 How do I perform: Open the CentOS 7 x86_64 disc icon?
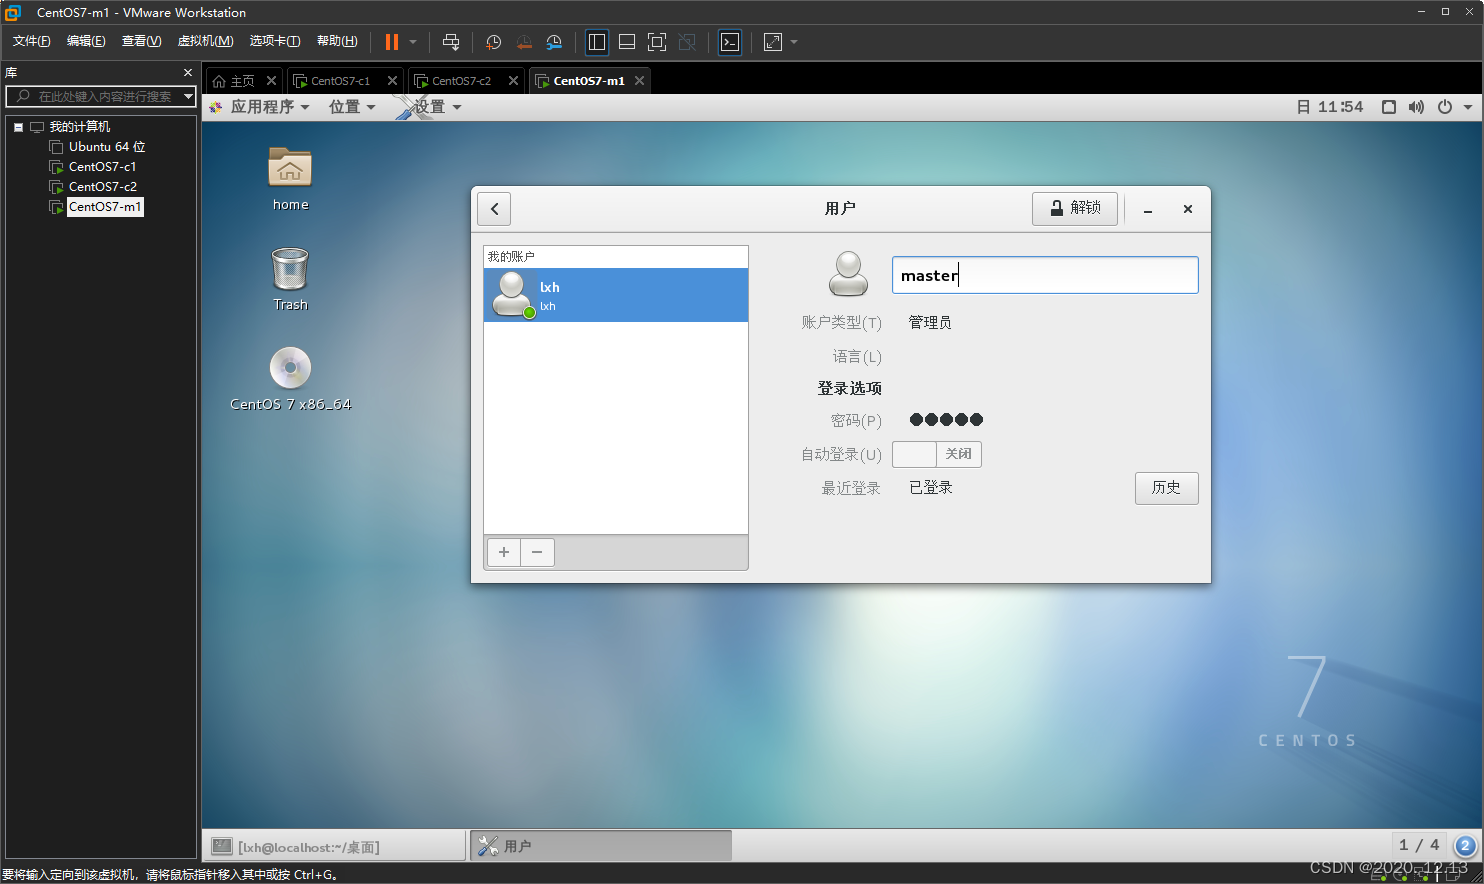click(290, 379)
